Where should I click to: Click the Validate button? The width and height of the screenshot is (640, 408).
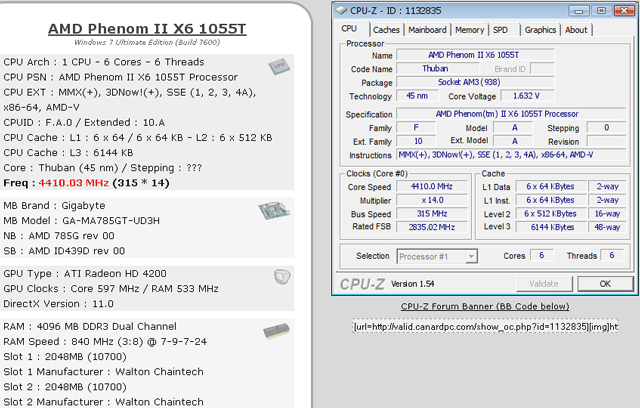pyautogui.click(x=544, y=284)
